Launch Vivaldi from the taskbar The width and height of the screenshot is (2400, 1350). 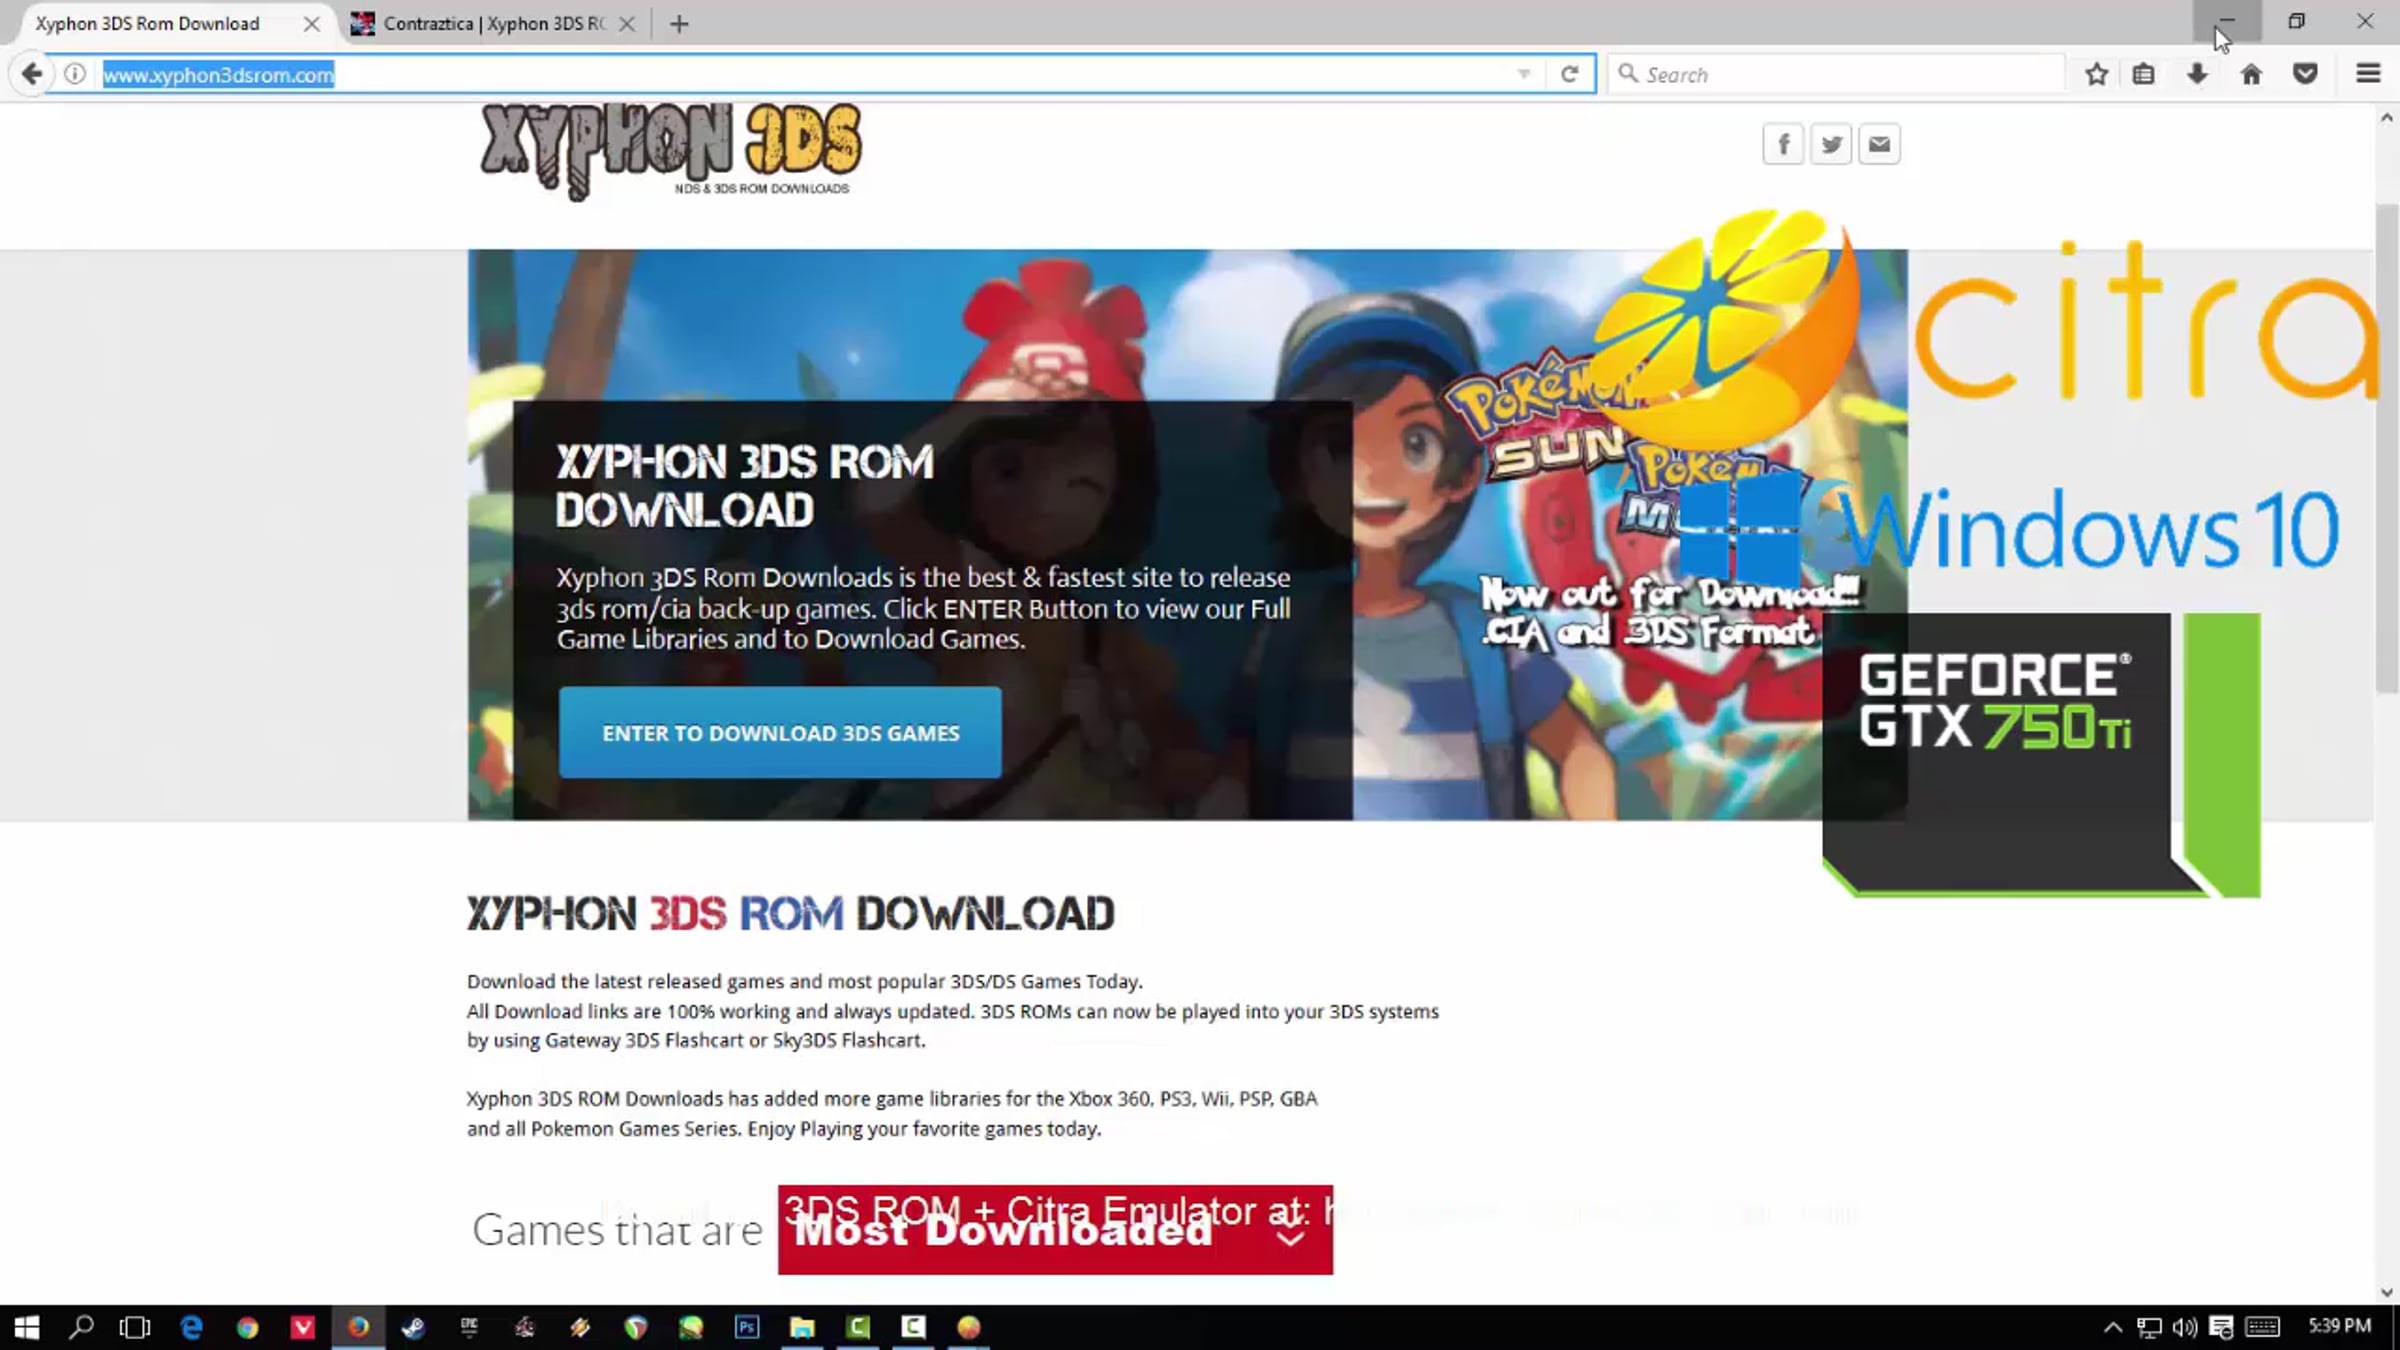pos(303,1327)
